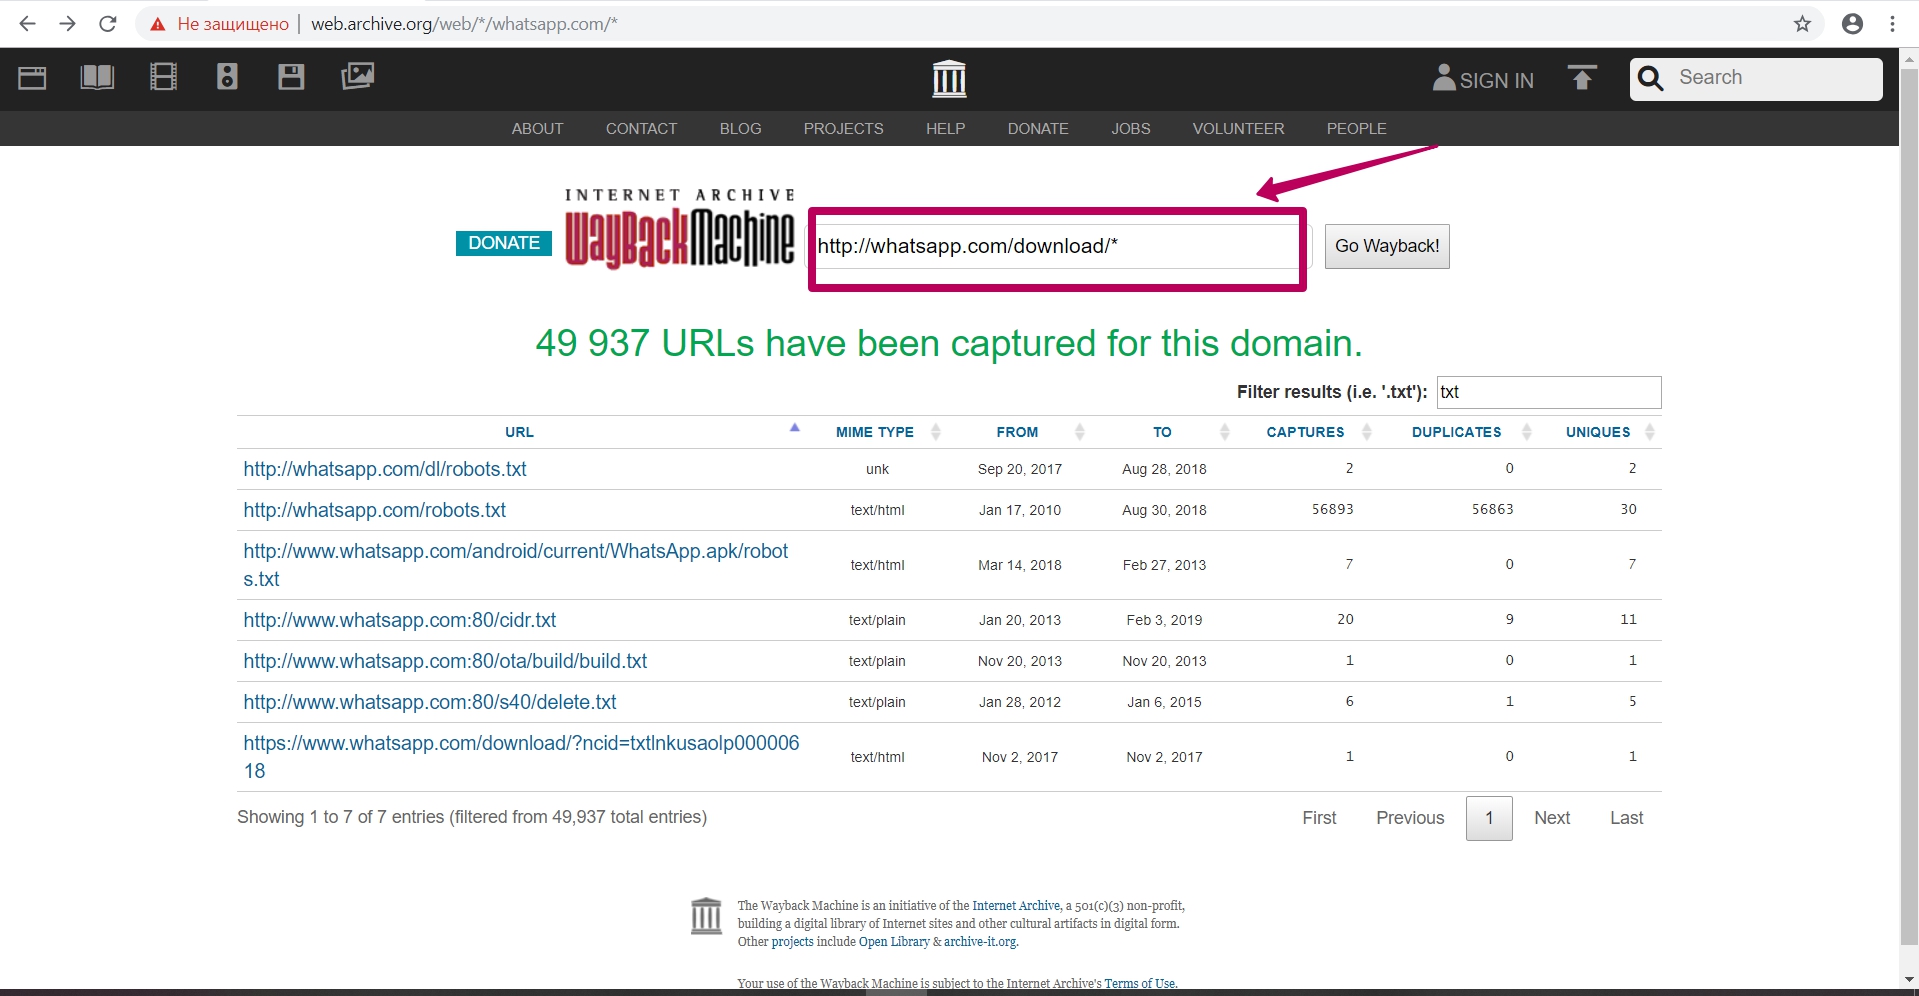Go forward in browser history
The height and width of the screenshot is (996, 1919).
coord(67,24)
